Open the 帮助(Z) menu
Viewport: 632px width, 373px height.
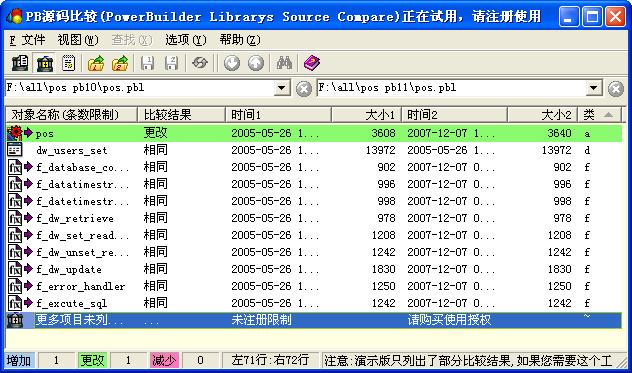click(240, 40)
